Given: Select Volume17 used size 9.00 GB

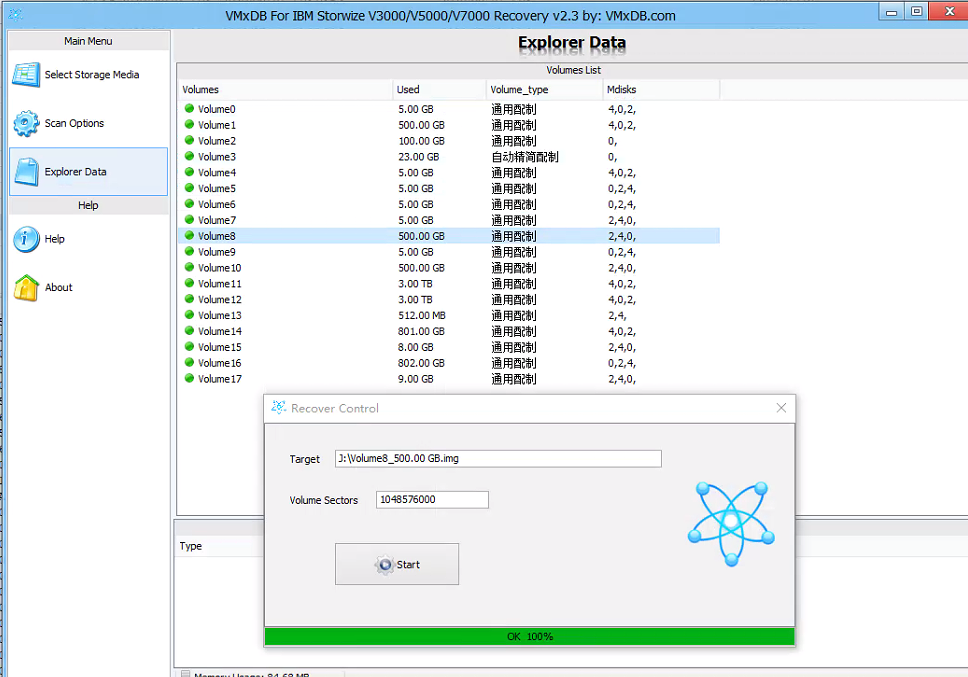Looking at the screenshot, I should click(x=416, y=379).
